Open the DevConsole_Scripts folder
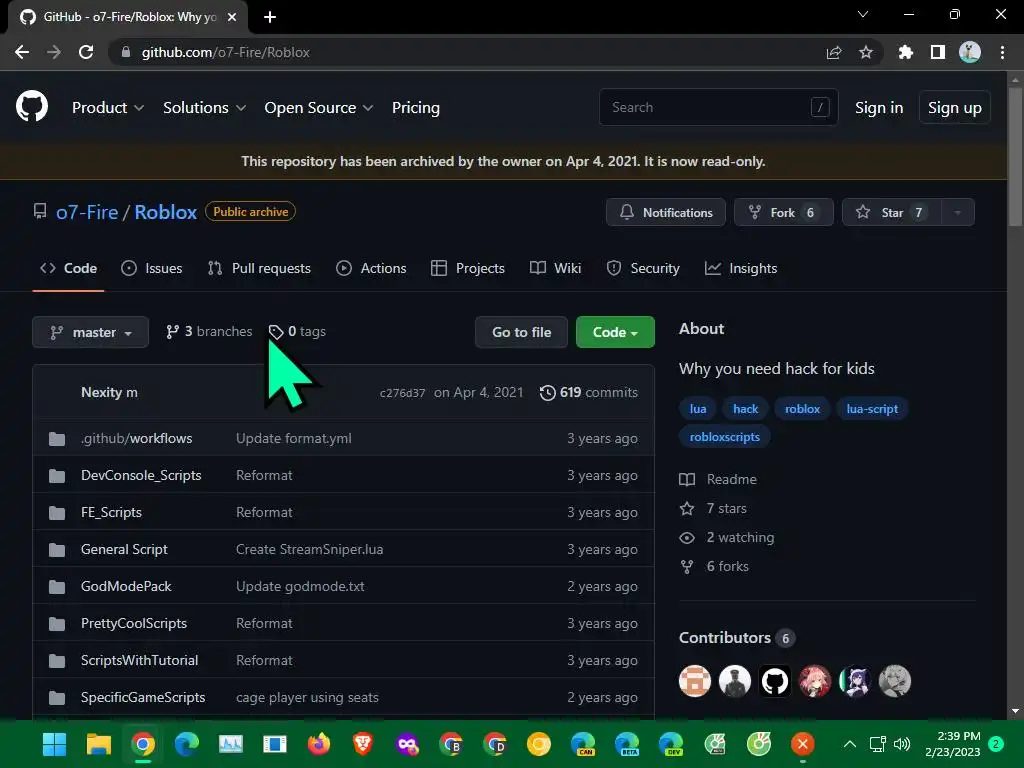Image resolution: width=1024 pixels, height=768 pixels. pyautogui.click(x=141, y=475)
